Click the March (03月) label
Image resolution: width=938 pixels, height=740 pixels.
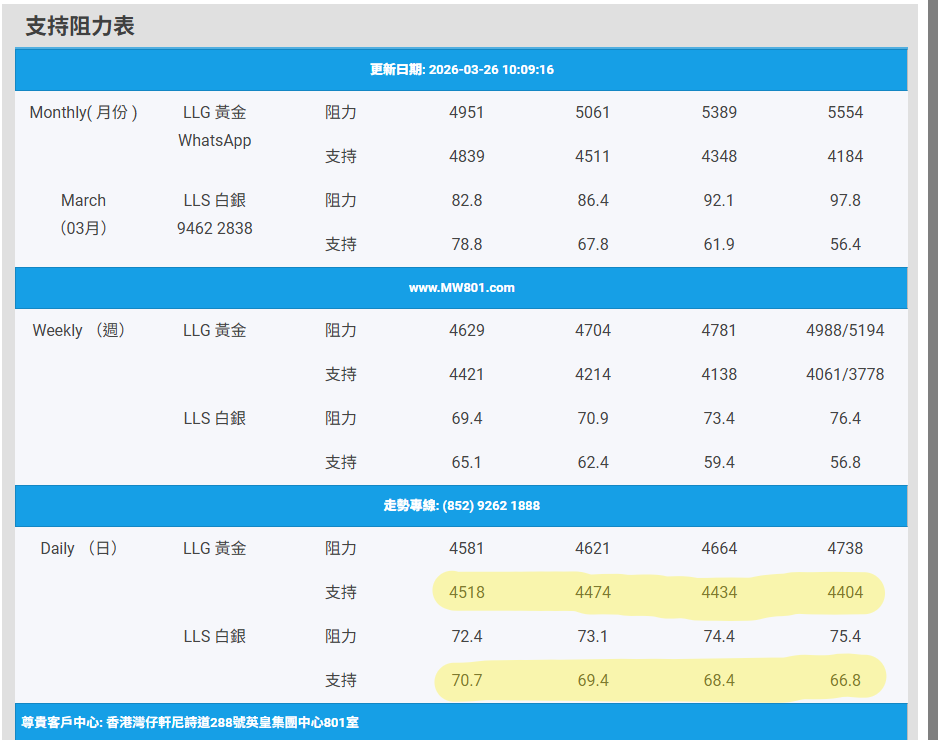(x=83, y=214)
